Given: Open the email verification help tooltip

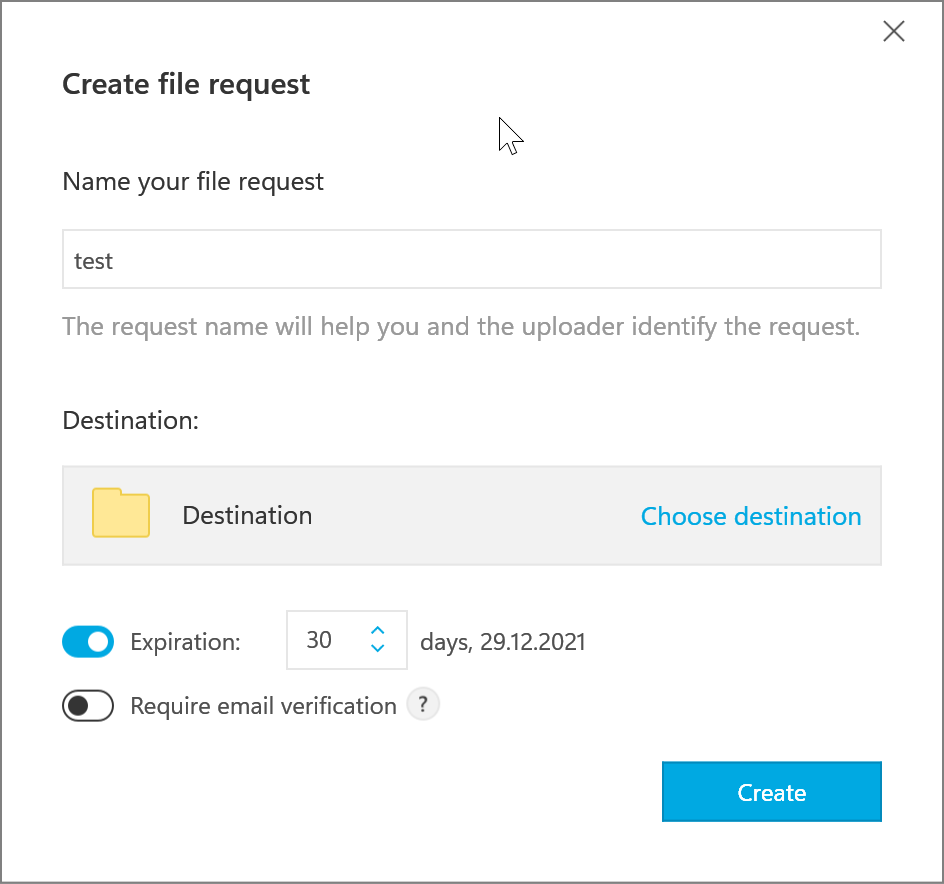Looking at the screenshot, I should (423, 704).
